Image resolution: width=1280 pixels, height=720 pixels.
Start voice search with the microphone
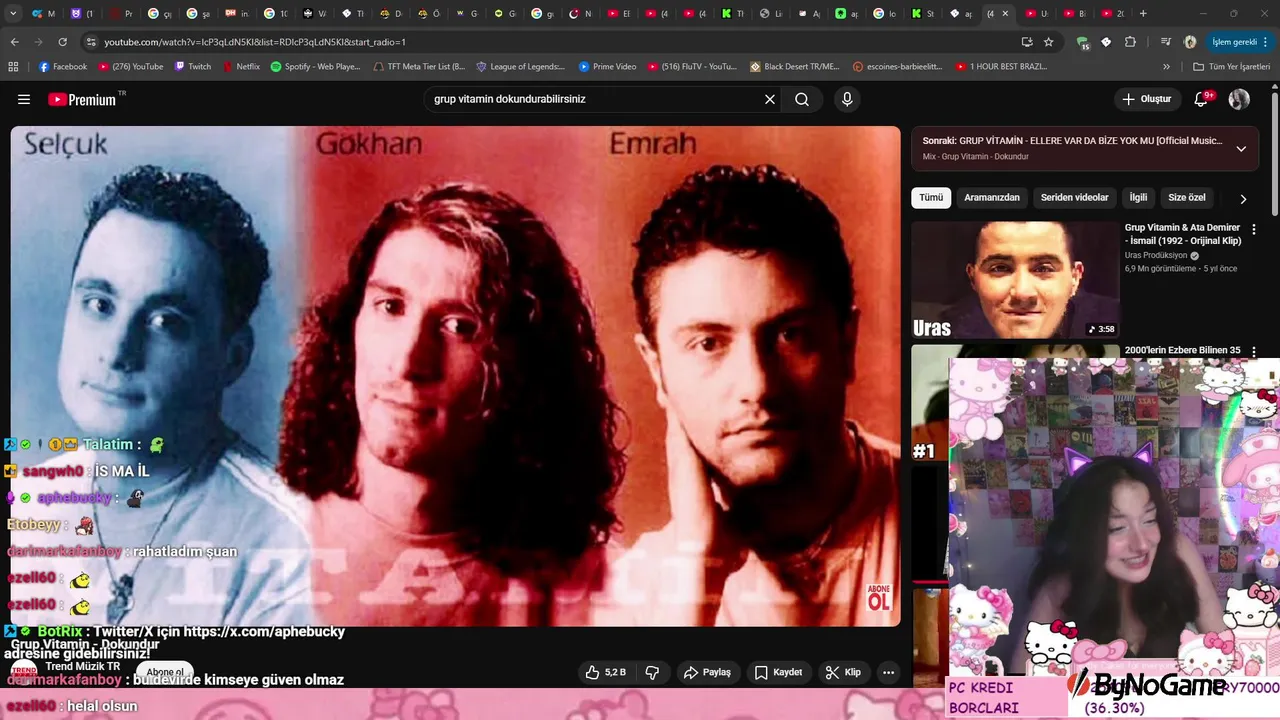(x=847, y=99)
